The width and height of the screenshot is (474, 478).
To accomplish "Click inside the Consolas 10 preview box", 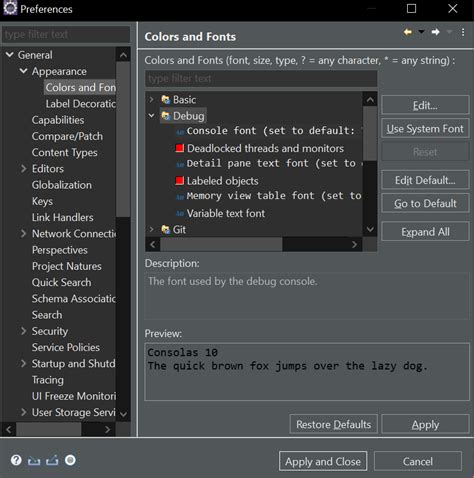I will coord(307,372).
